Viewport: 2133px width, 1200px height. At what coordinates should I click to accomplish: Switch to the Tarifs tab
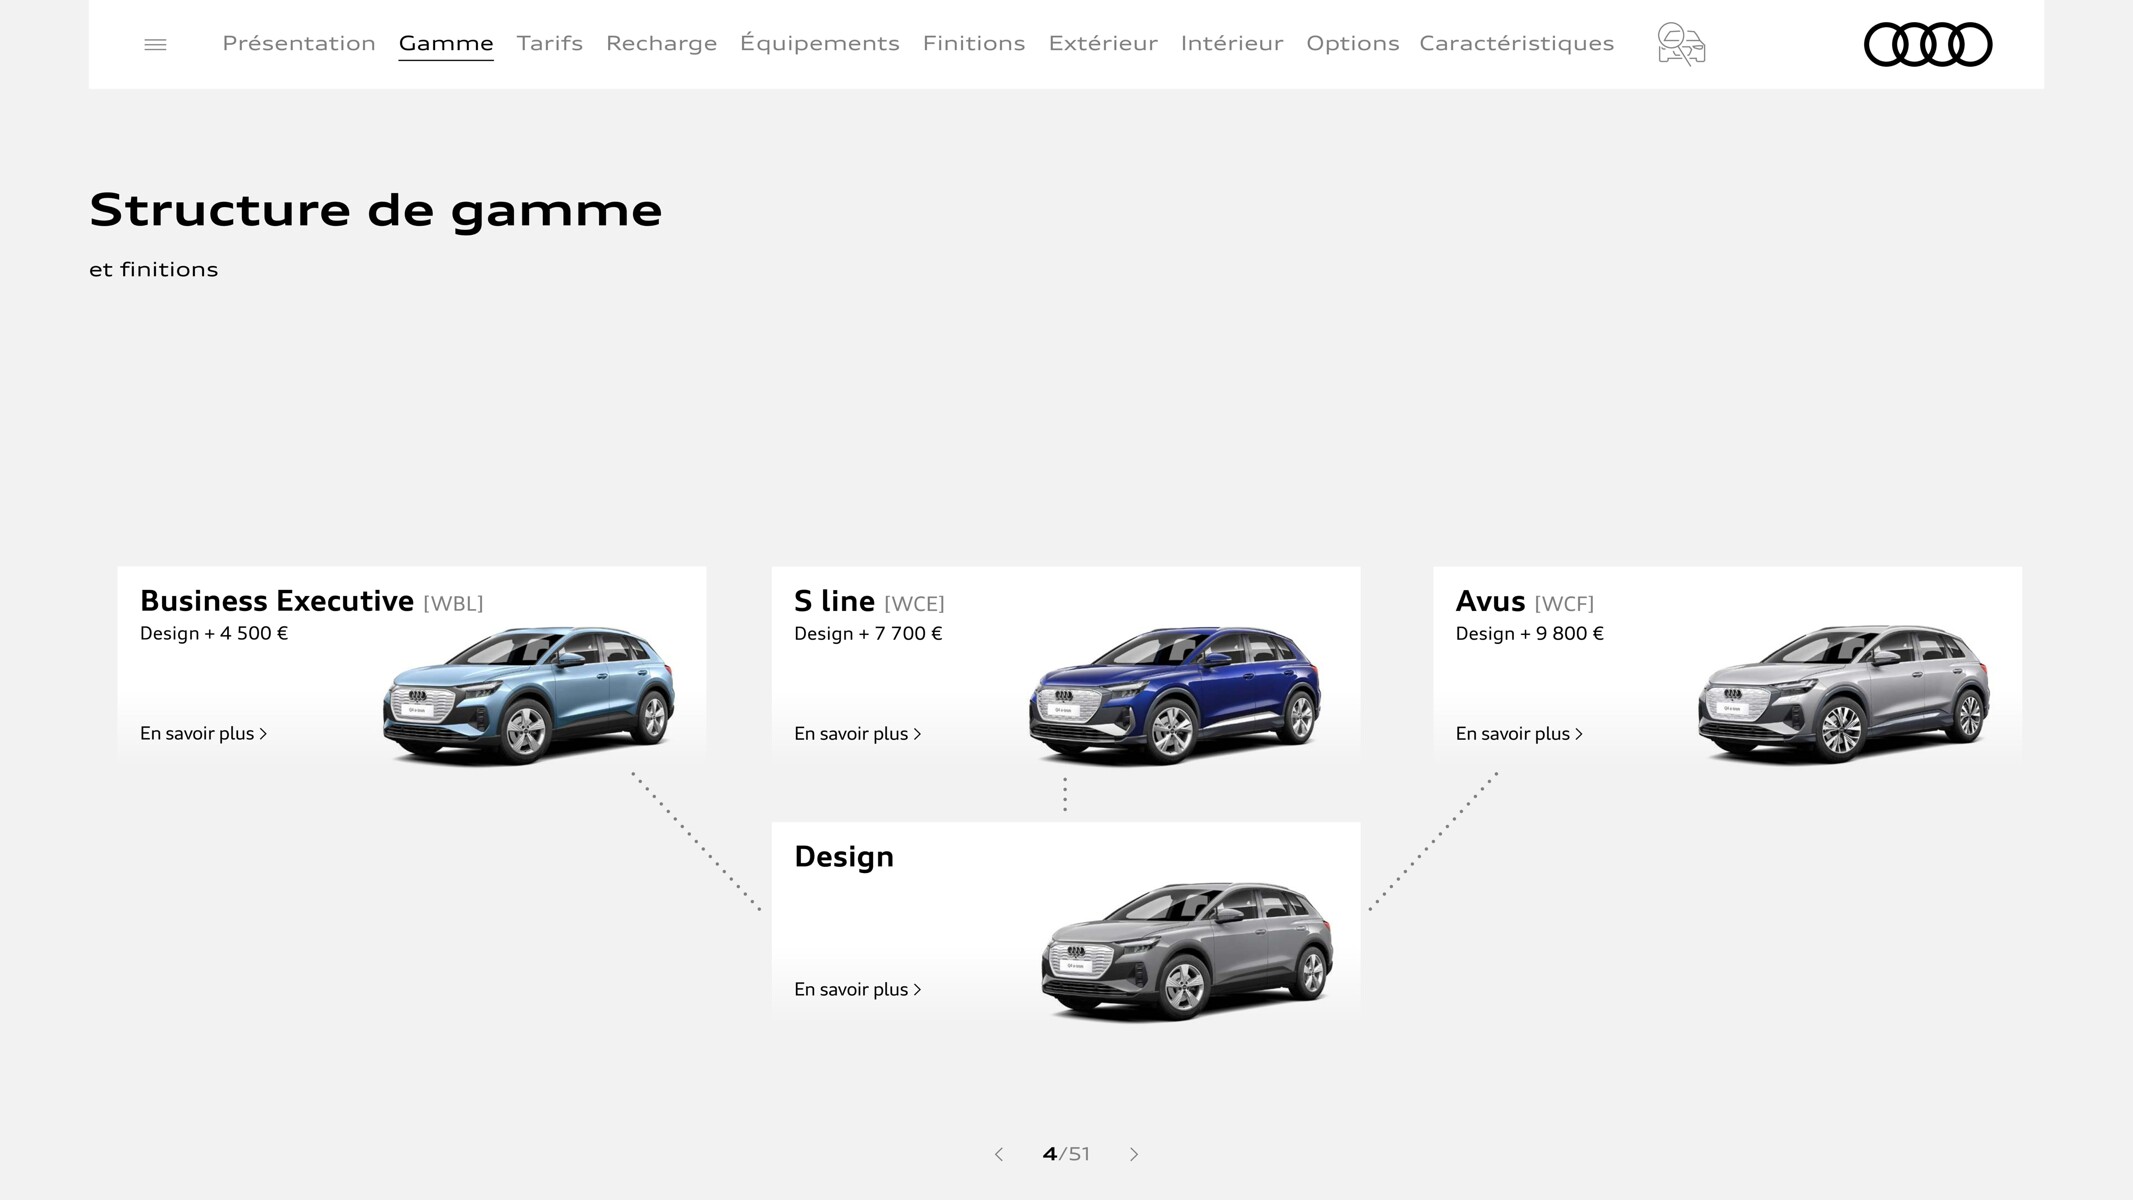pyautogui.click(x=550, y=43)
